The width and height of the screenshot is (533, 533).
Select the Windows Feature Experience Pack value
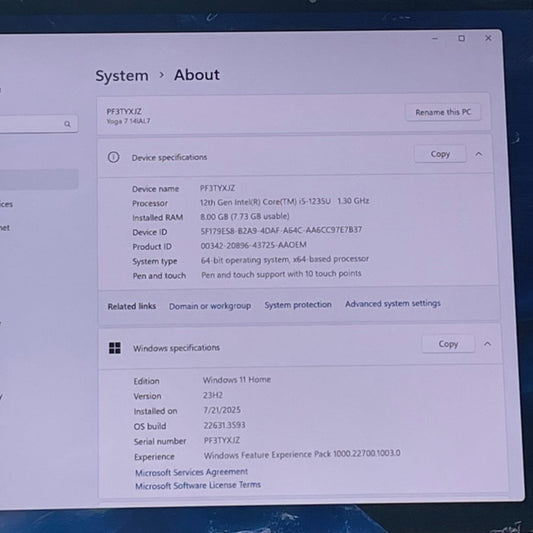click(x=302, y=454)
